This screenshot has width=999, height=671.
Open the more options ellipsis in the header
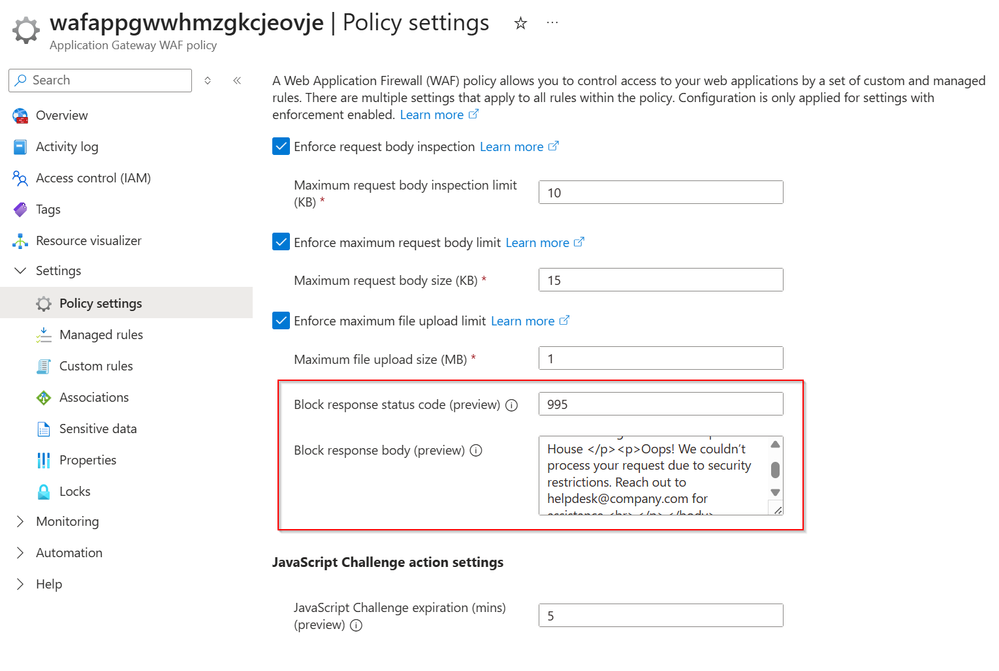pos(552,23)
